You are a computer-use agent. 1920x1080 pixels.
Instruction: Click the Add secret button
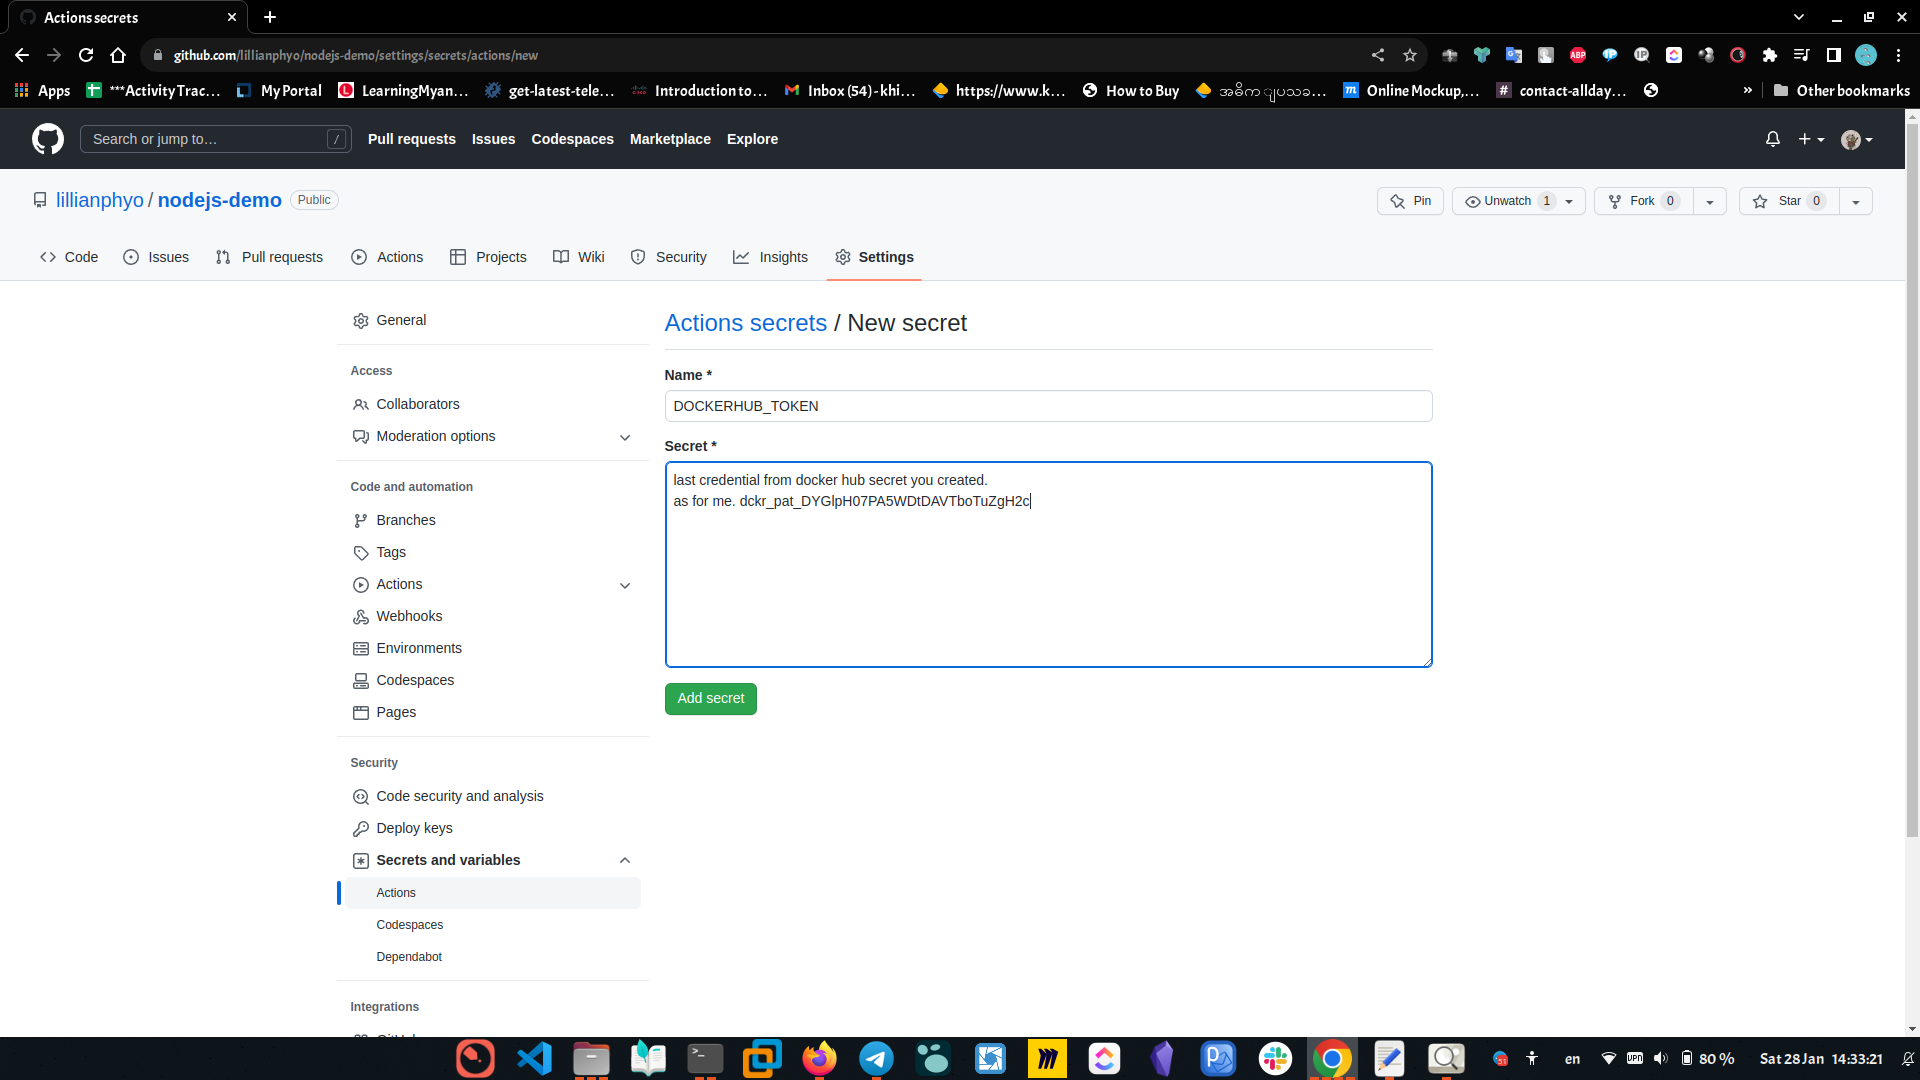711,699
